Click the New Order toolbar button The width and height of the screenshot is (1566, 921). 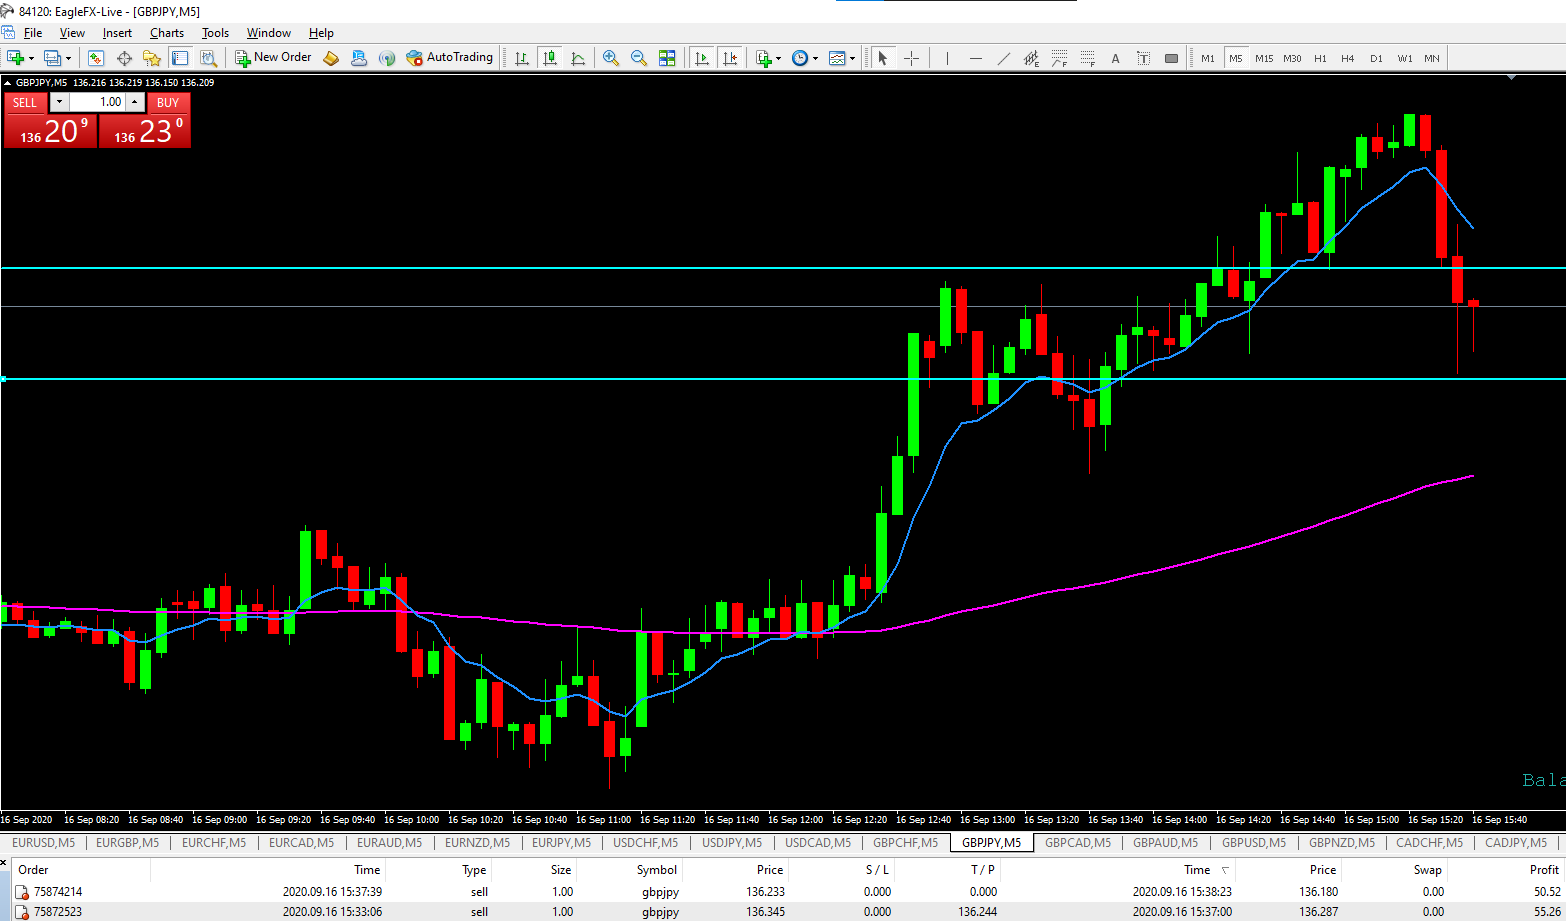point(273,57)
